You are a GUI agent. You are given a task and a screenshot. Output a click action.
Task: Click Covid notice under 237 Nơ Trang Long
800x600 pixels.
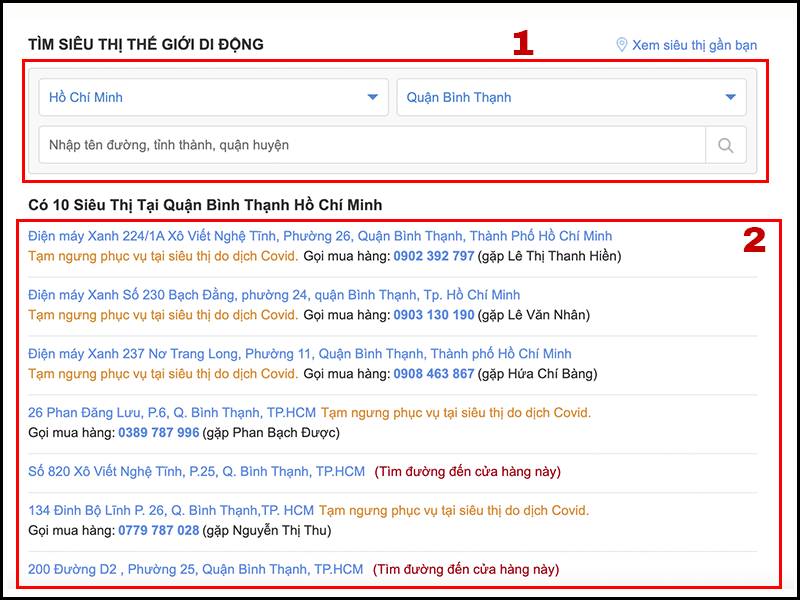click(163, 373)
